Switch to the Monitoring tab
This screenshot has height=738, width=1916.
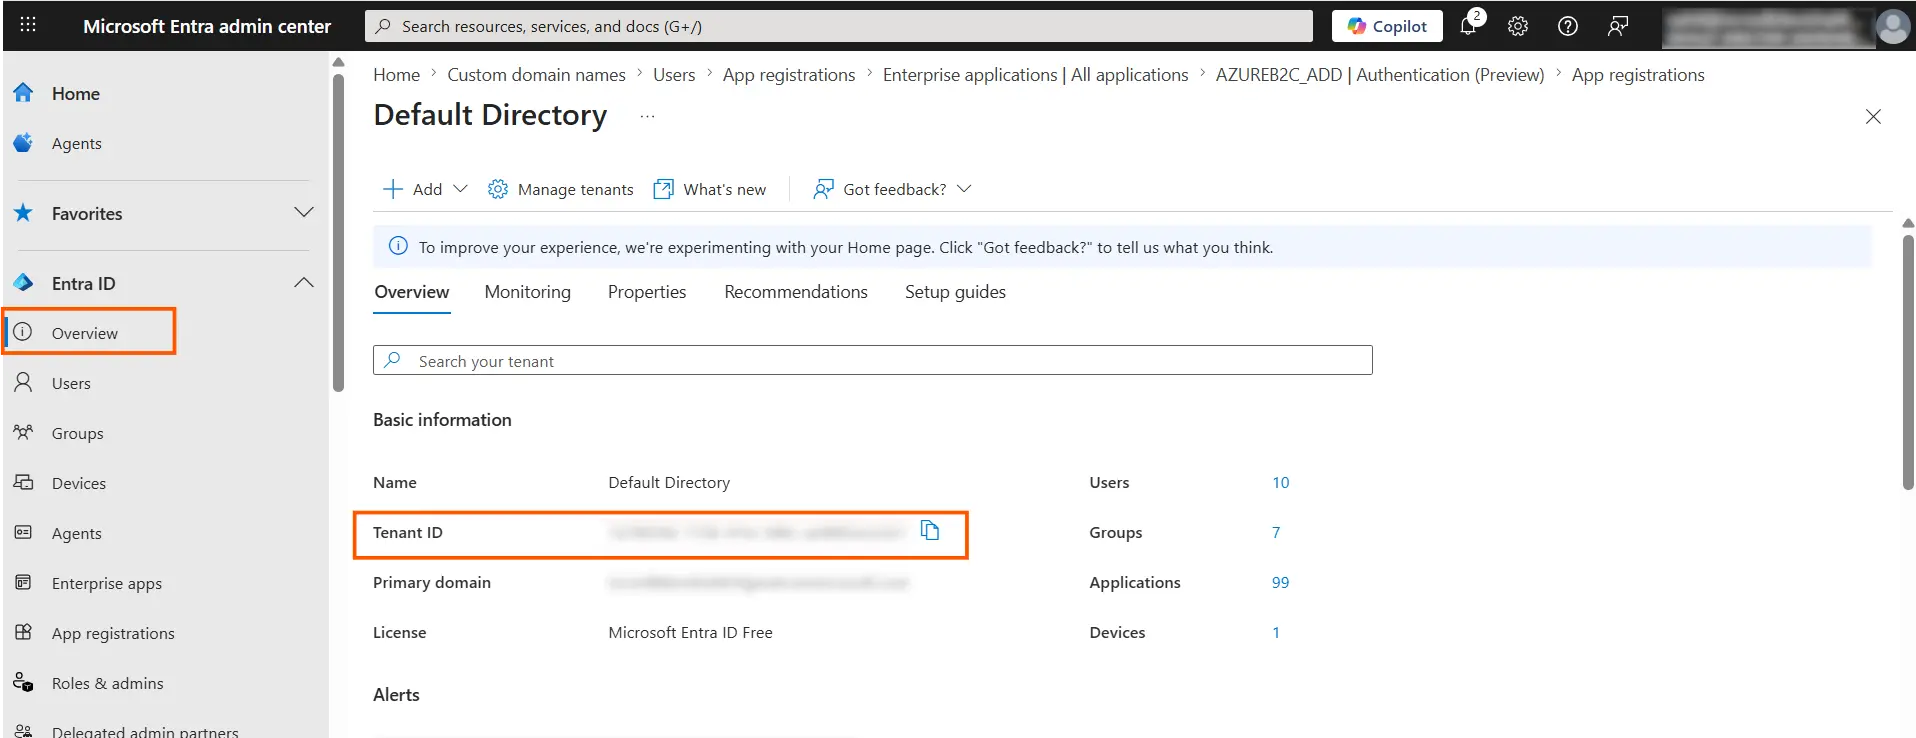[x=527, y=292]
